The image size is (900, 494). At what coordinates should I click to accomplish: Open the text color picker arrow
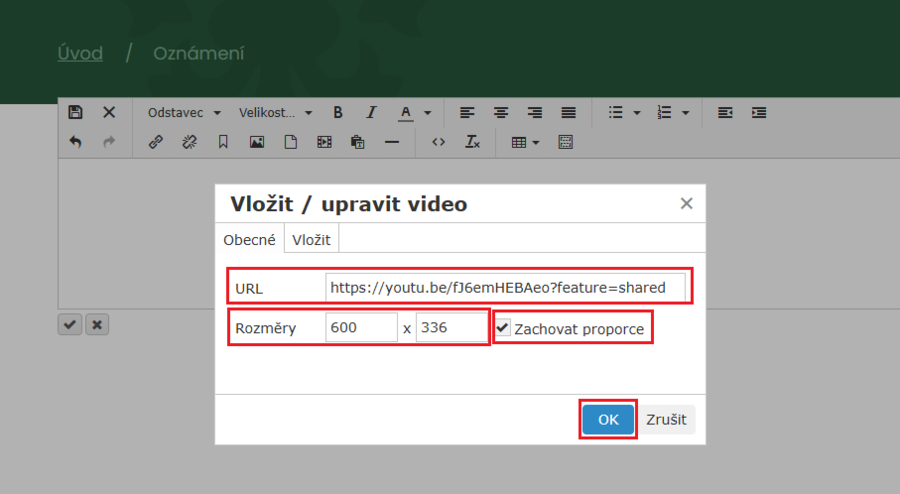(428, 113)
